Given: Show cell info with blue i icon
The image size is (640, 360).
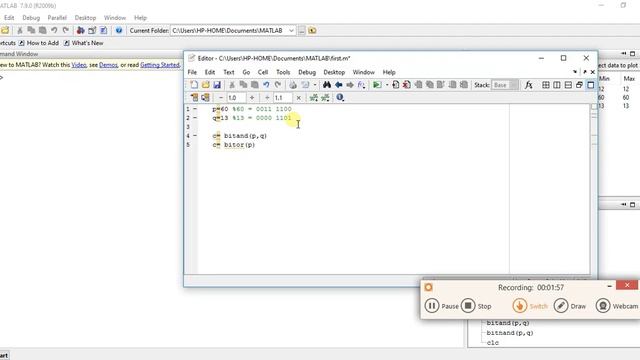Looking at the screenshot, I should point(340,98).
